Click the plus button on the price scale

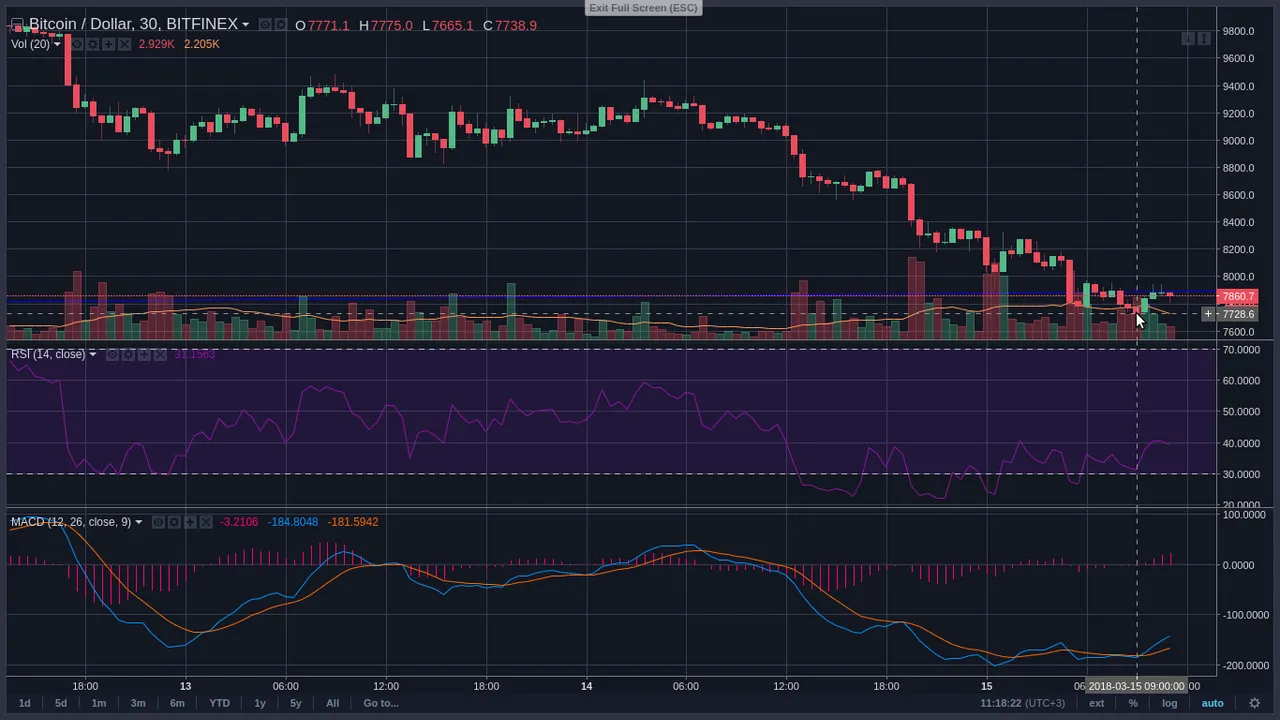[x=1208, y=314]
